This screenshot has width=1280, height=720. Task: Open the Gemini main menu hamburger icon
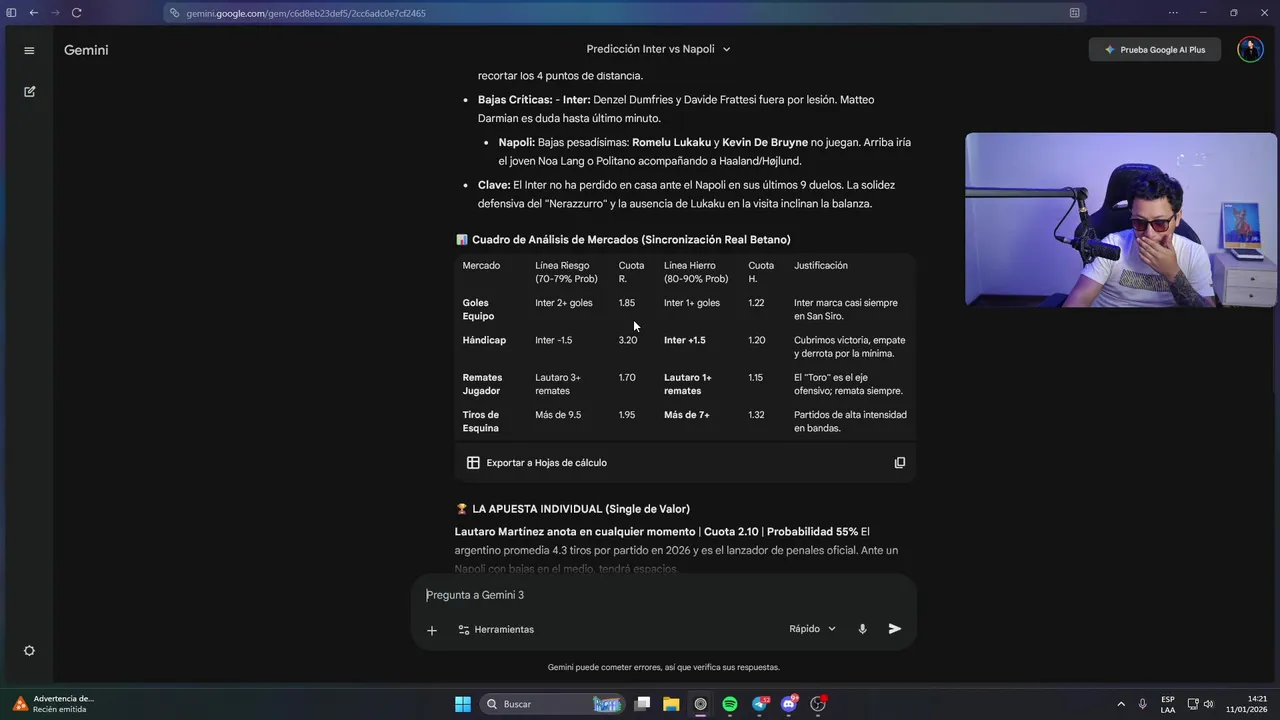coord(29,50)
